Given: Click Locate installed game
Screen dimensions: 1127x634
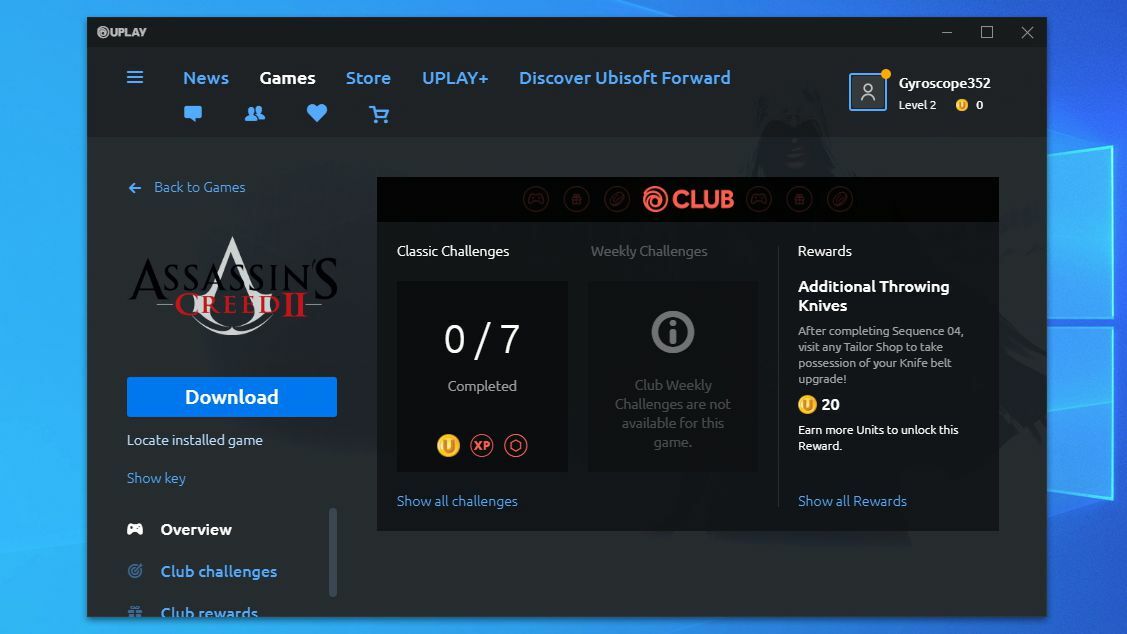Looking at the screenshot, I should coord(195,440).
